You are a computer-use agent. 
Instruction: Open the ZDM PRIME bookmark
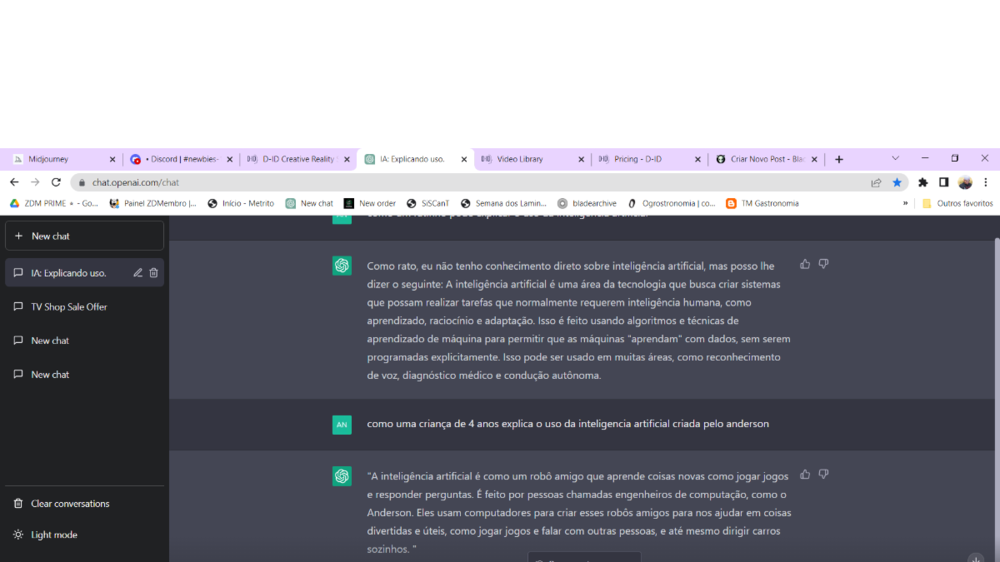[54, 203]
